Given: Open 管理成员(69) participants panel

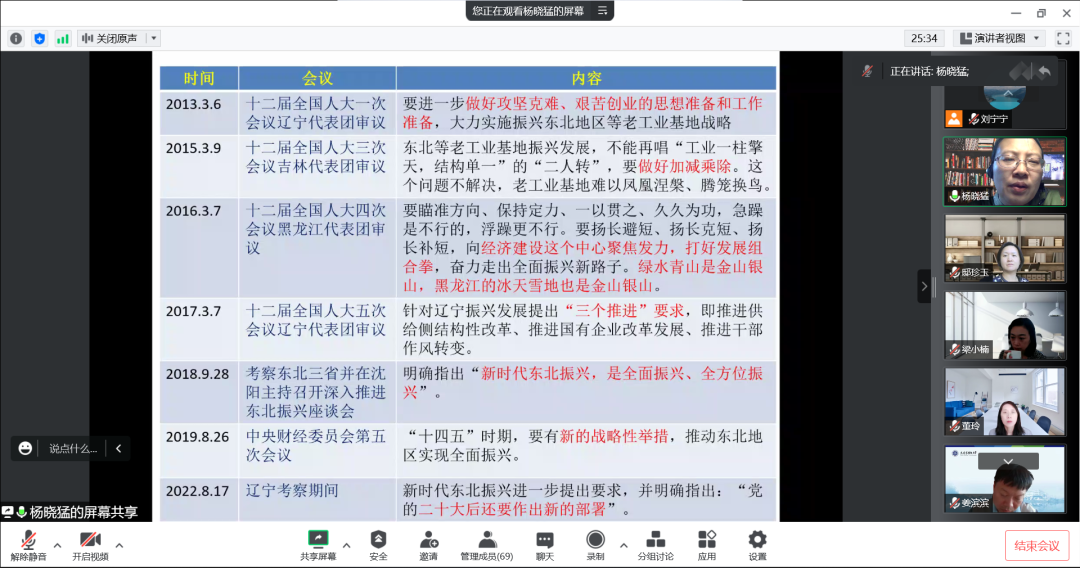Looking at the screenshot, I should tap(486, 545).
